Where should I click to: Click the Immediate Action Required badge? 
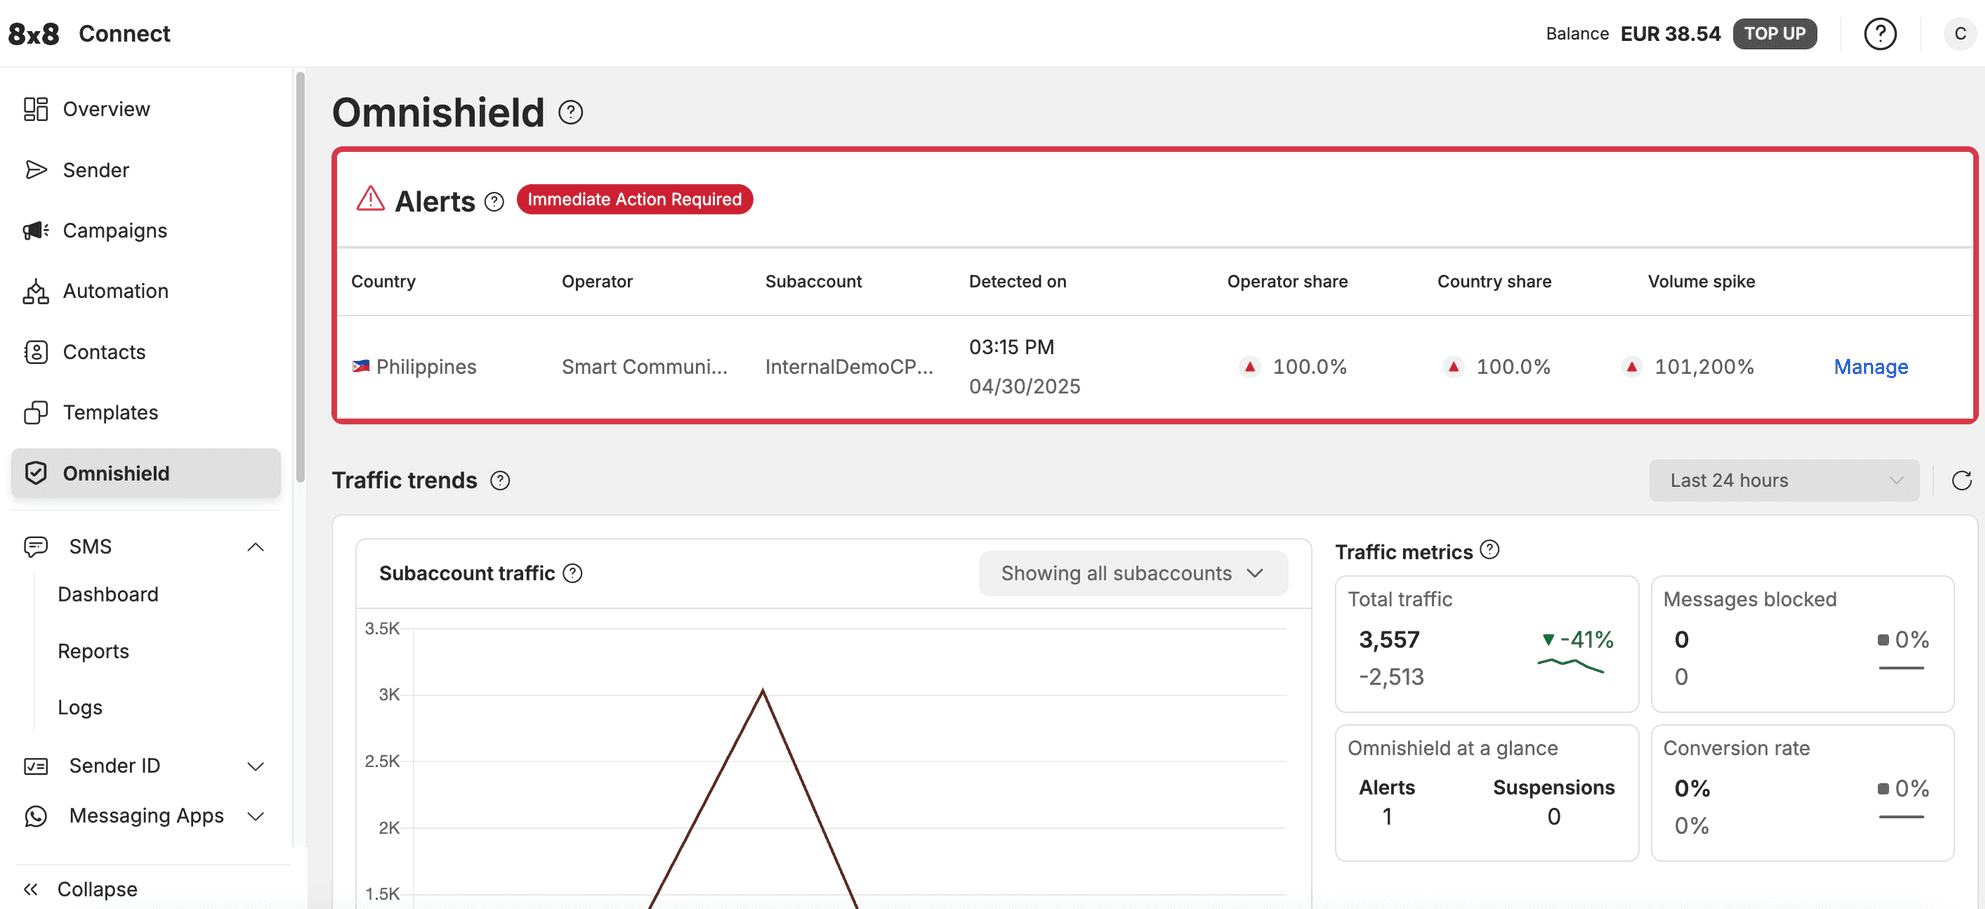[x=635, y=199]
